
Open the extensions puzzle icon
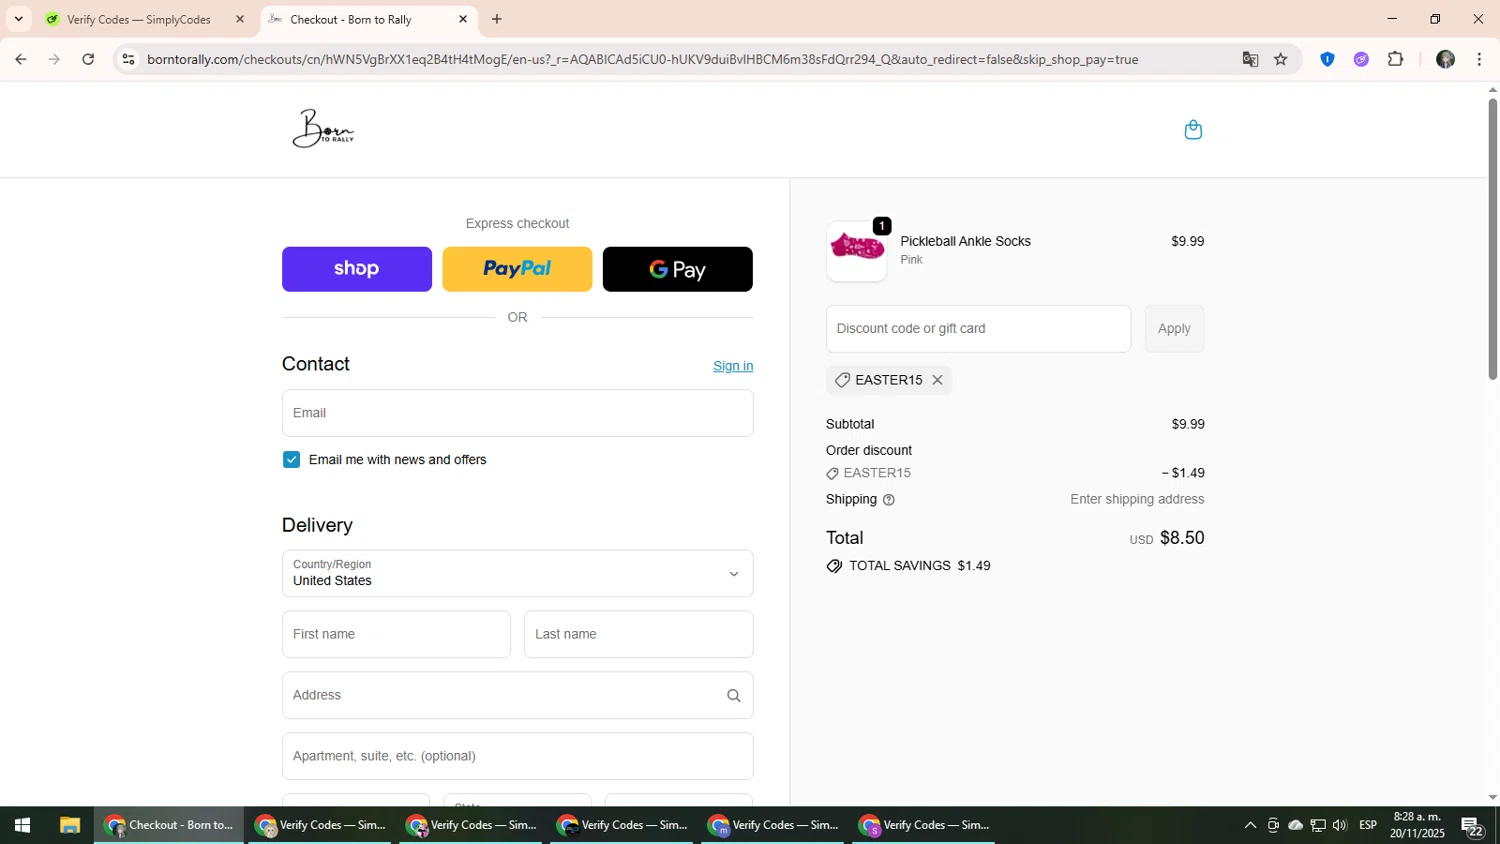tap(1396, 59)
